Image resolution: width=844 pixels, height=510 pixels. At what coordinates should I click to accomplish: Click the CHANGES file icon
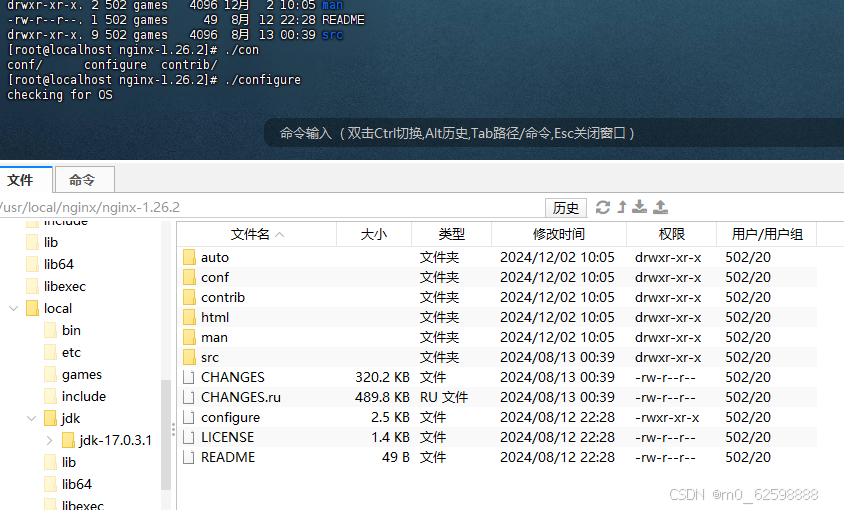click(188, 377)
